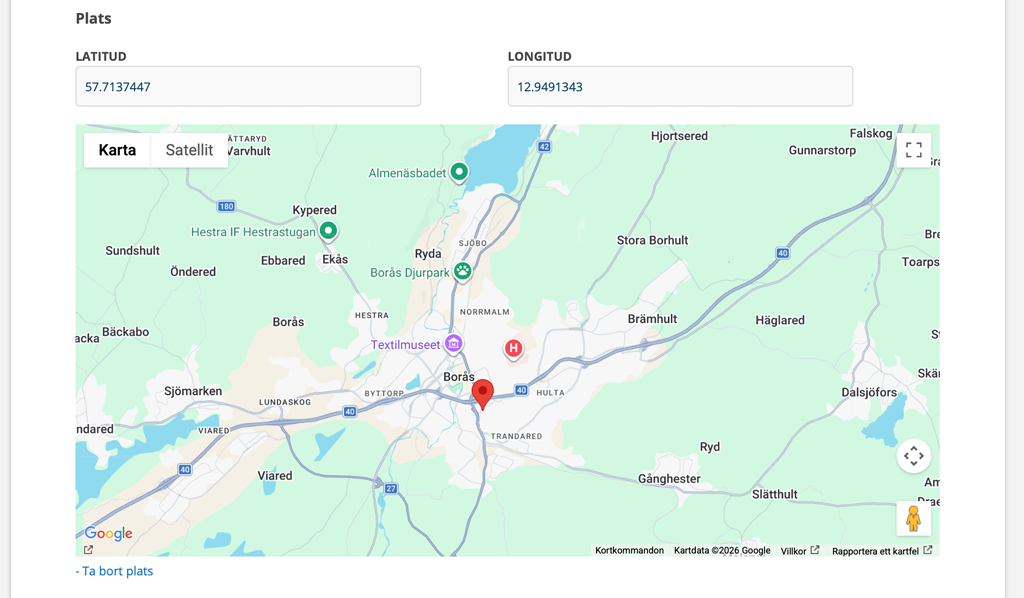
Task: Open map in new window icon
Action: point(88,550)
